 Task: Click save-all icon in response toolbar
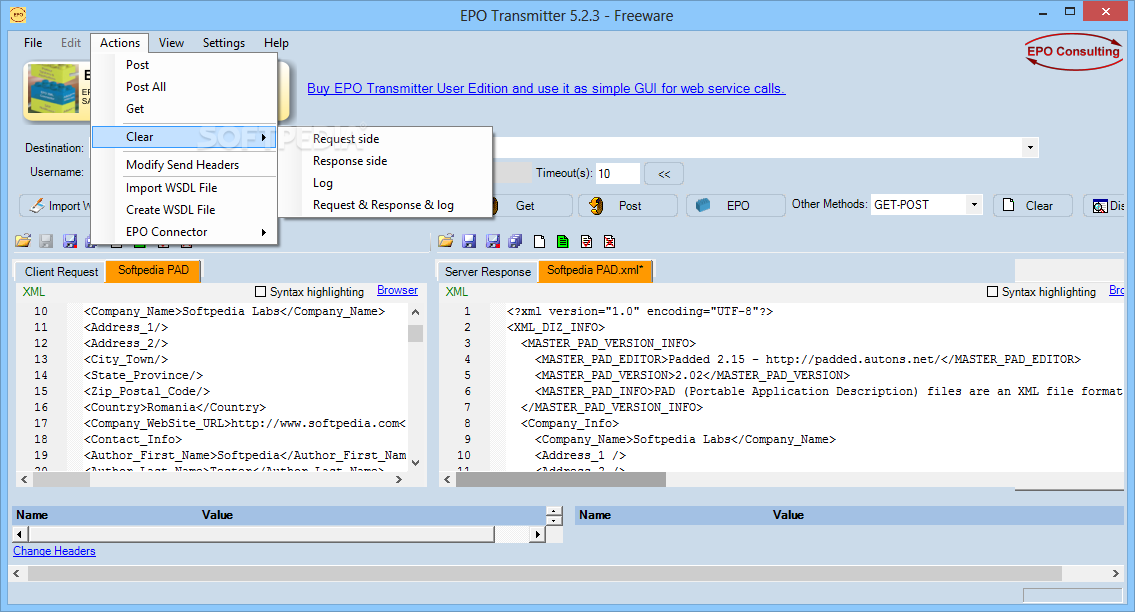[x=515, y=241]
